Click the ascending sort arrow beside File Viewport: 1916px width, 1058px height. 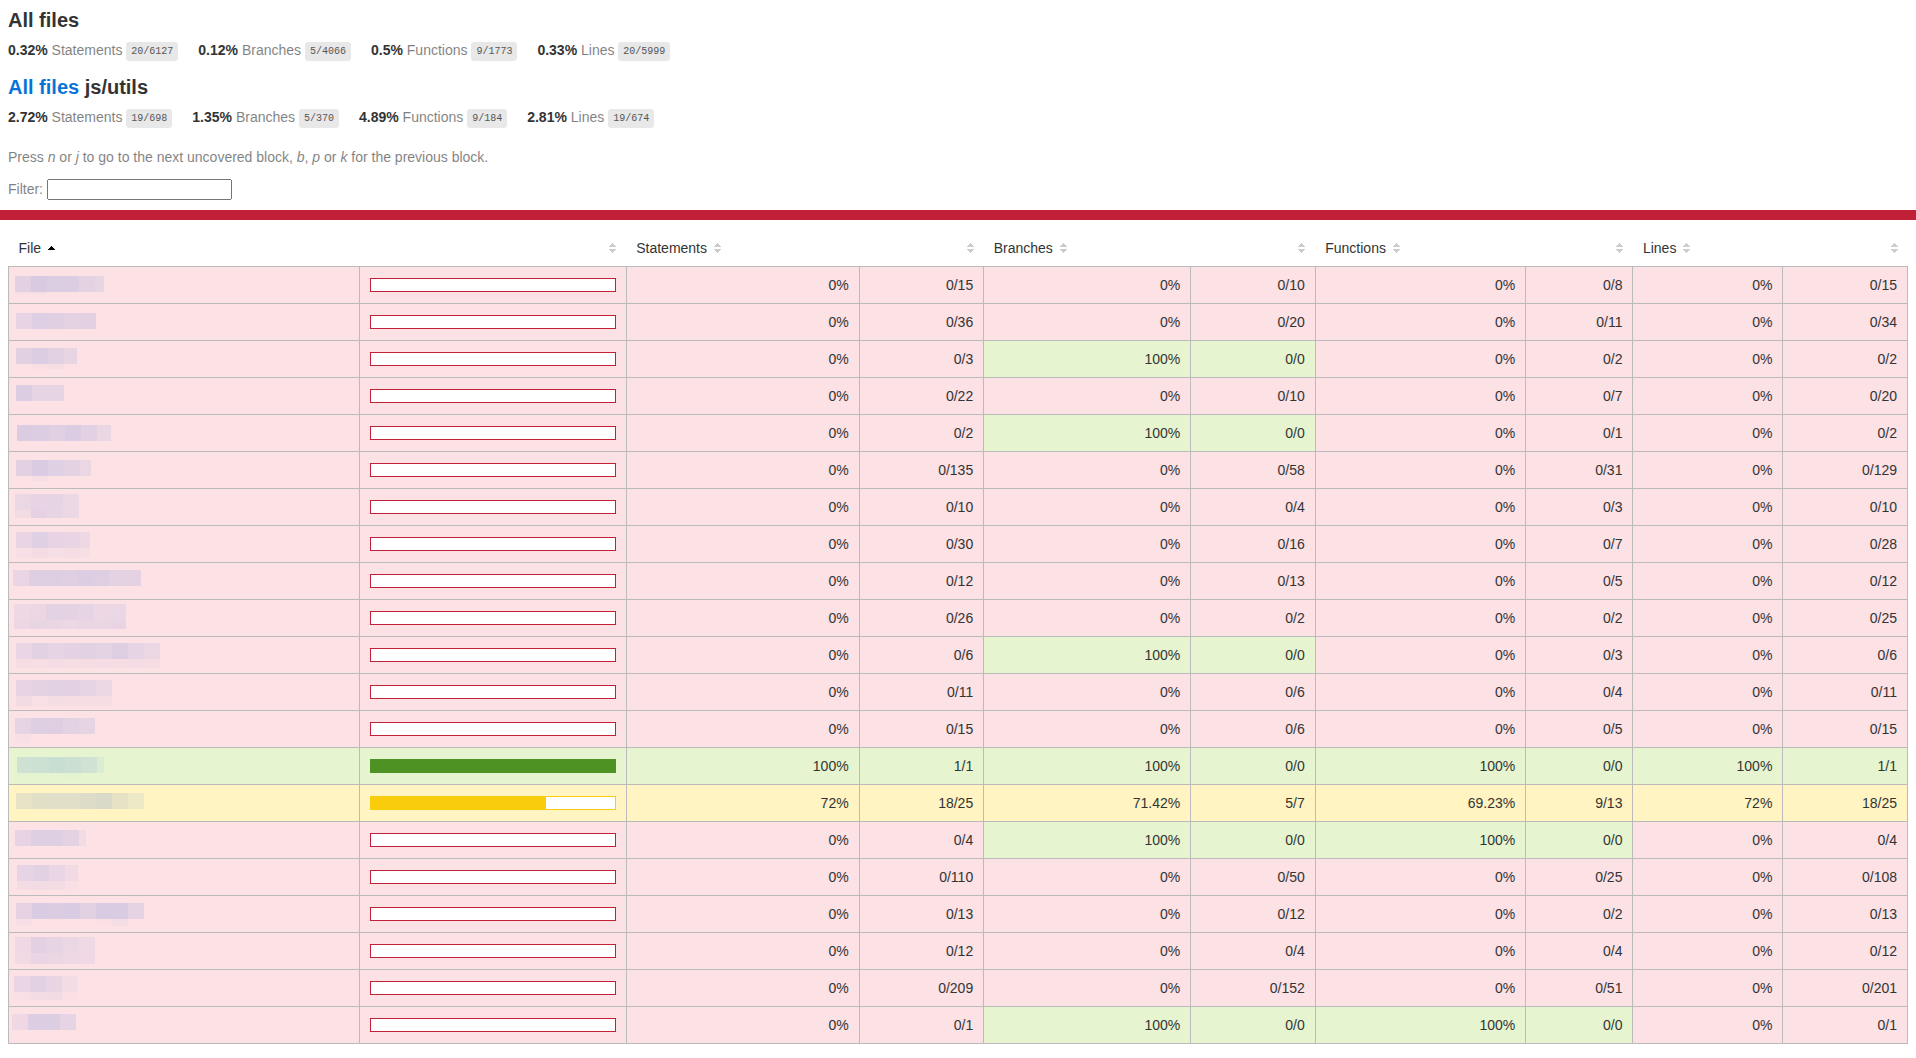51,248
